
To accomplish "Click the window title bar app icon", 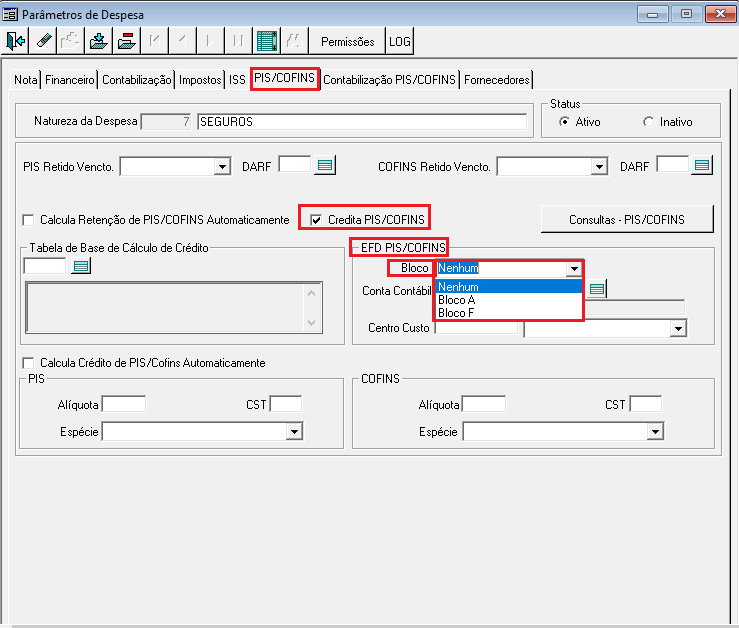I will click(10, 14).
